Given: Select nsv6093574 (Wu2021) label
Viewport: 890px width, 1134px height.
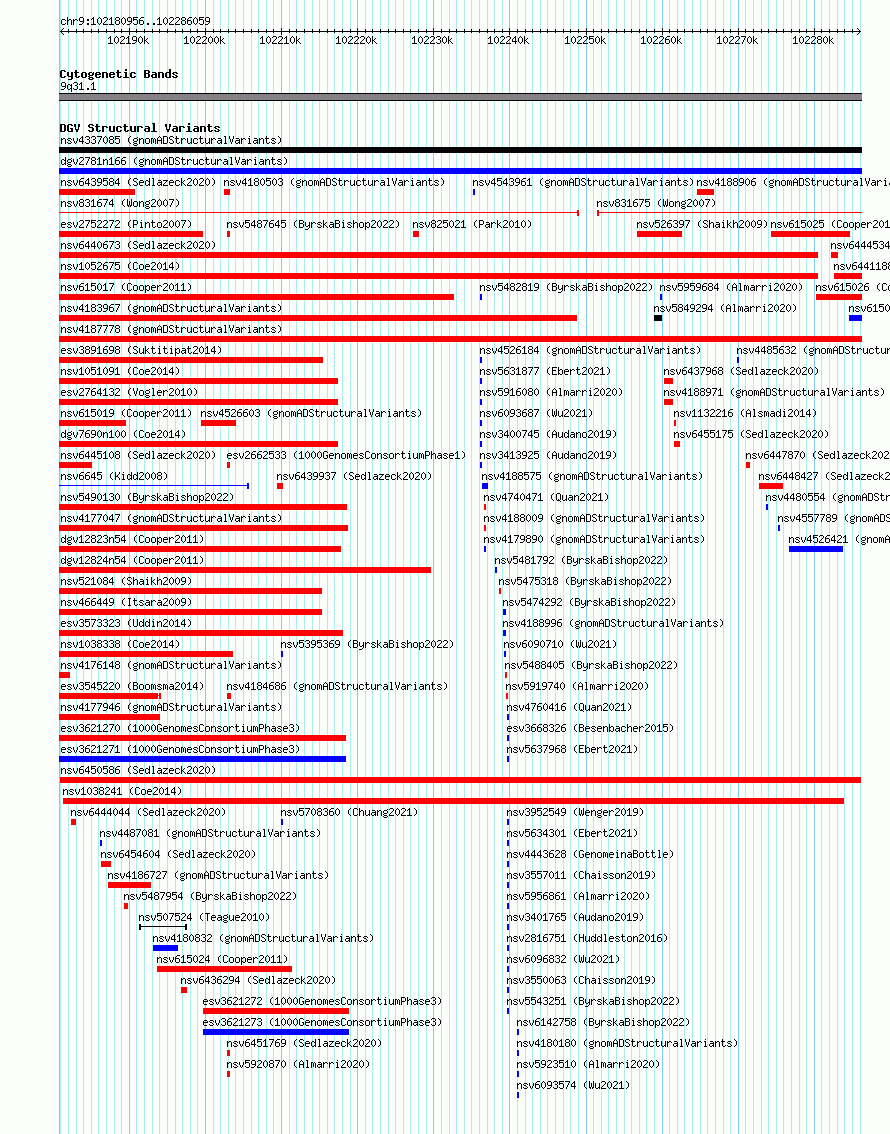Looking at the screenshot, I should 573,1084.
